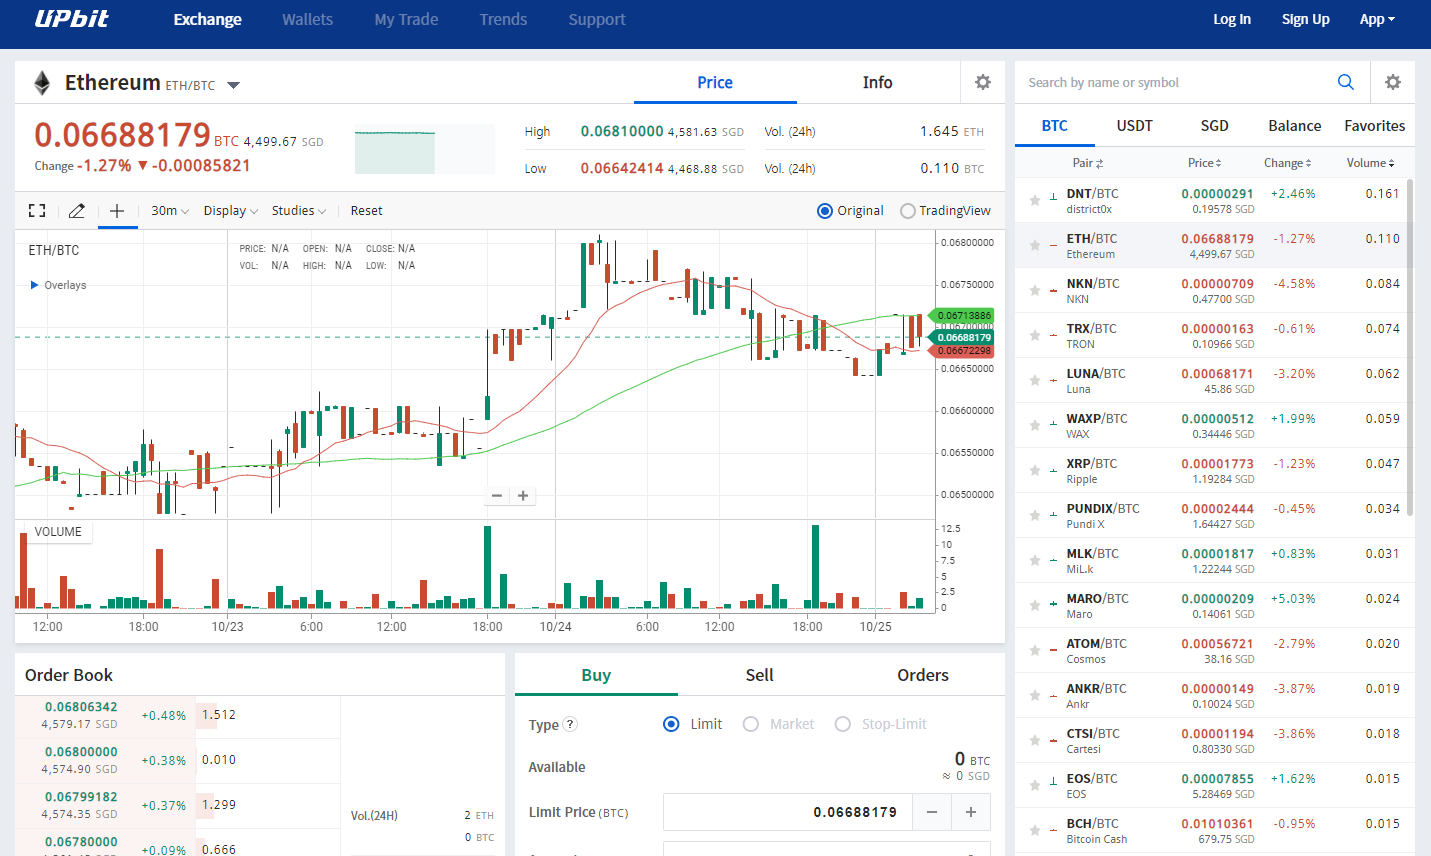The width and height of the screenshot is (1431, 856).
Task: Open the App dropdown menu
Action: [1377, 19]
